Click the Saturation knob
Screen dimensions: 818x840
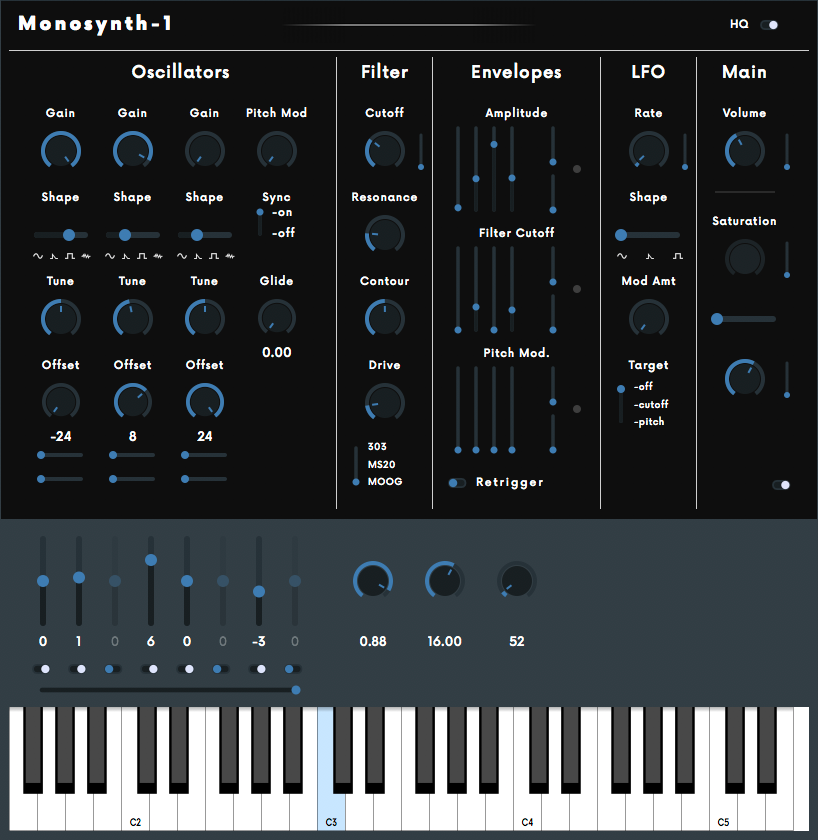click(744, 258)
